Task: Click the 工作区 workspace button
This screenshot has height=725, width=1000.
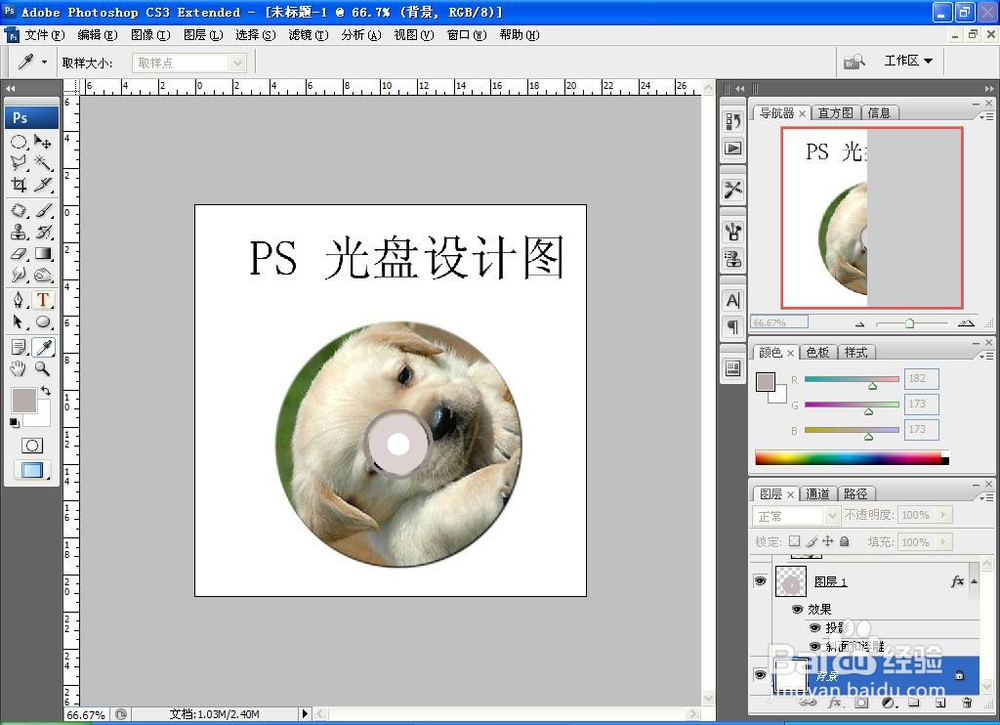Action: pyautogui.click(x=905, y=60)
